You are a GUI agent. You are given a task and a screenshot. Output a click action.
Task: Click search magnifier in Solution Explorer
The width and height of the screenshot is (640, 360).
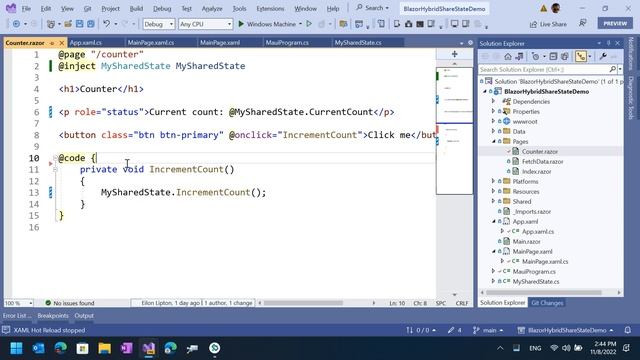612,69
